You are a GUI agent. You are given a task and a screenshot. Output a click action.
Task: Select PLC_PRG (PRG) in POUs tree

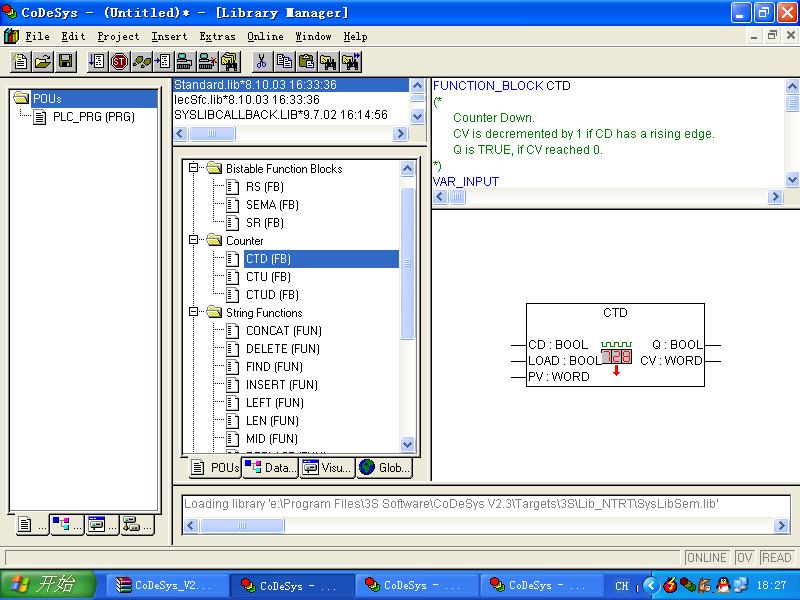tap(93, 117)
